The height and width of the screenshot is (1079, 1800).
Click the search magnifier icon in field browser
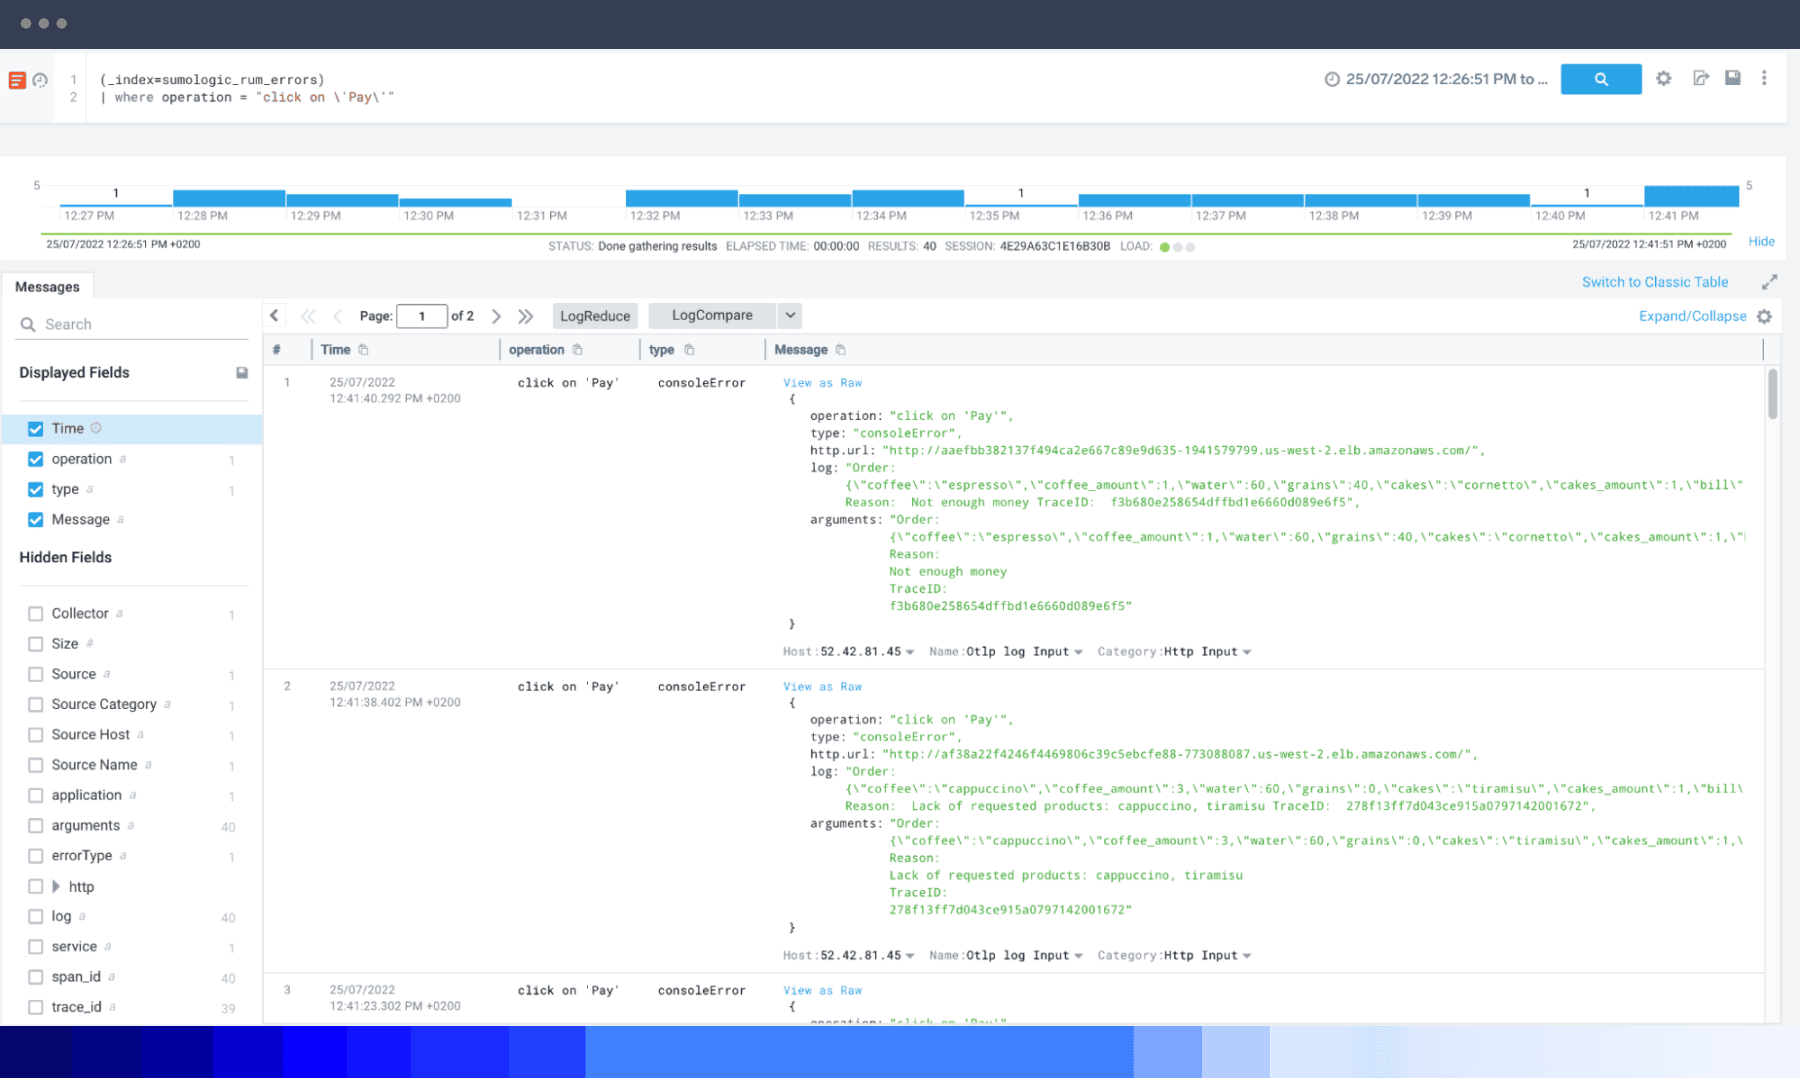pos(28,324)
